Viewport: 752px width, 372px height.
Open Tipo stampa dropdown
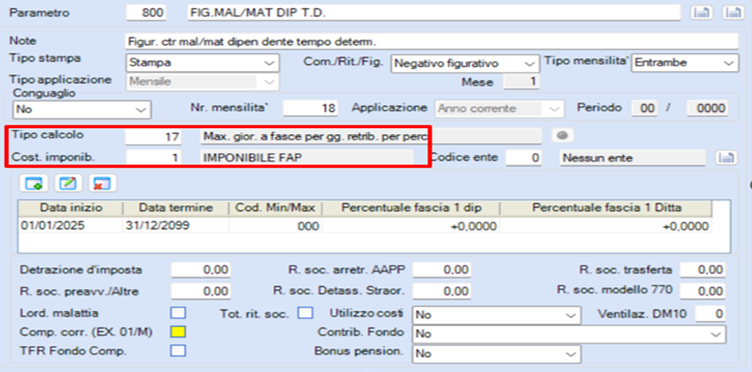click(202, 62)
